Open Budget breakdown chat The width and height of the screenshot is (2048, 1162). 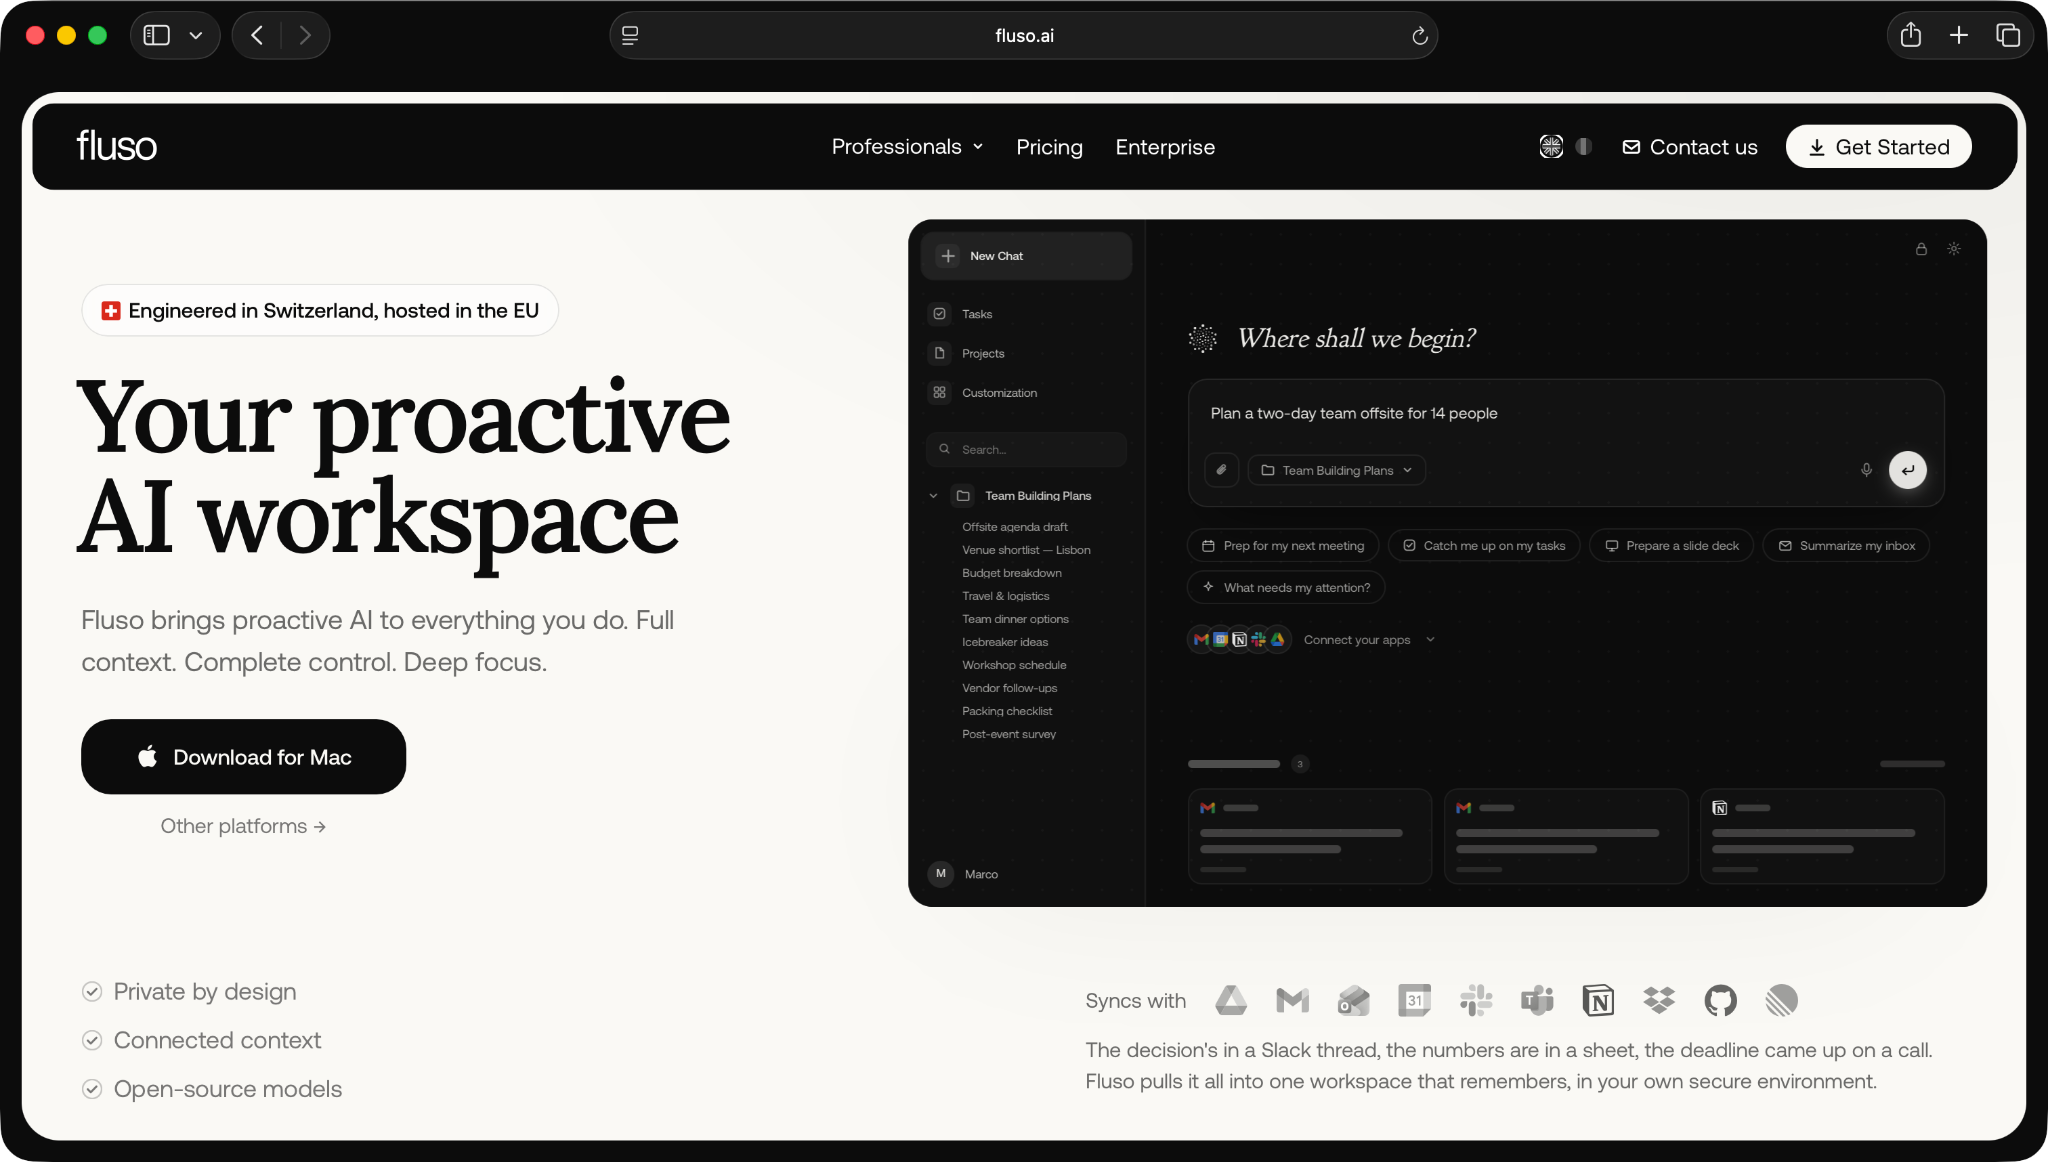[1012, 573]
